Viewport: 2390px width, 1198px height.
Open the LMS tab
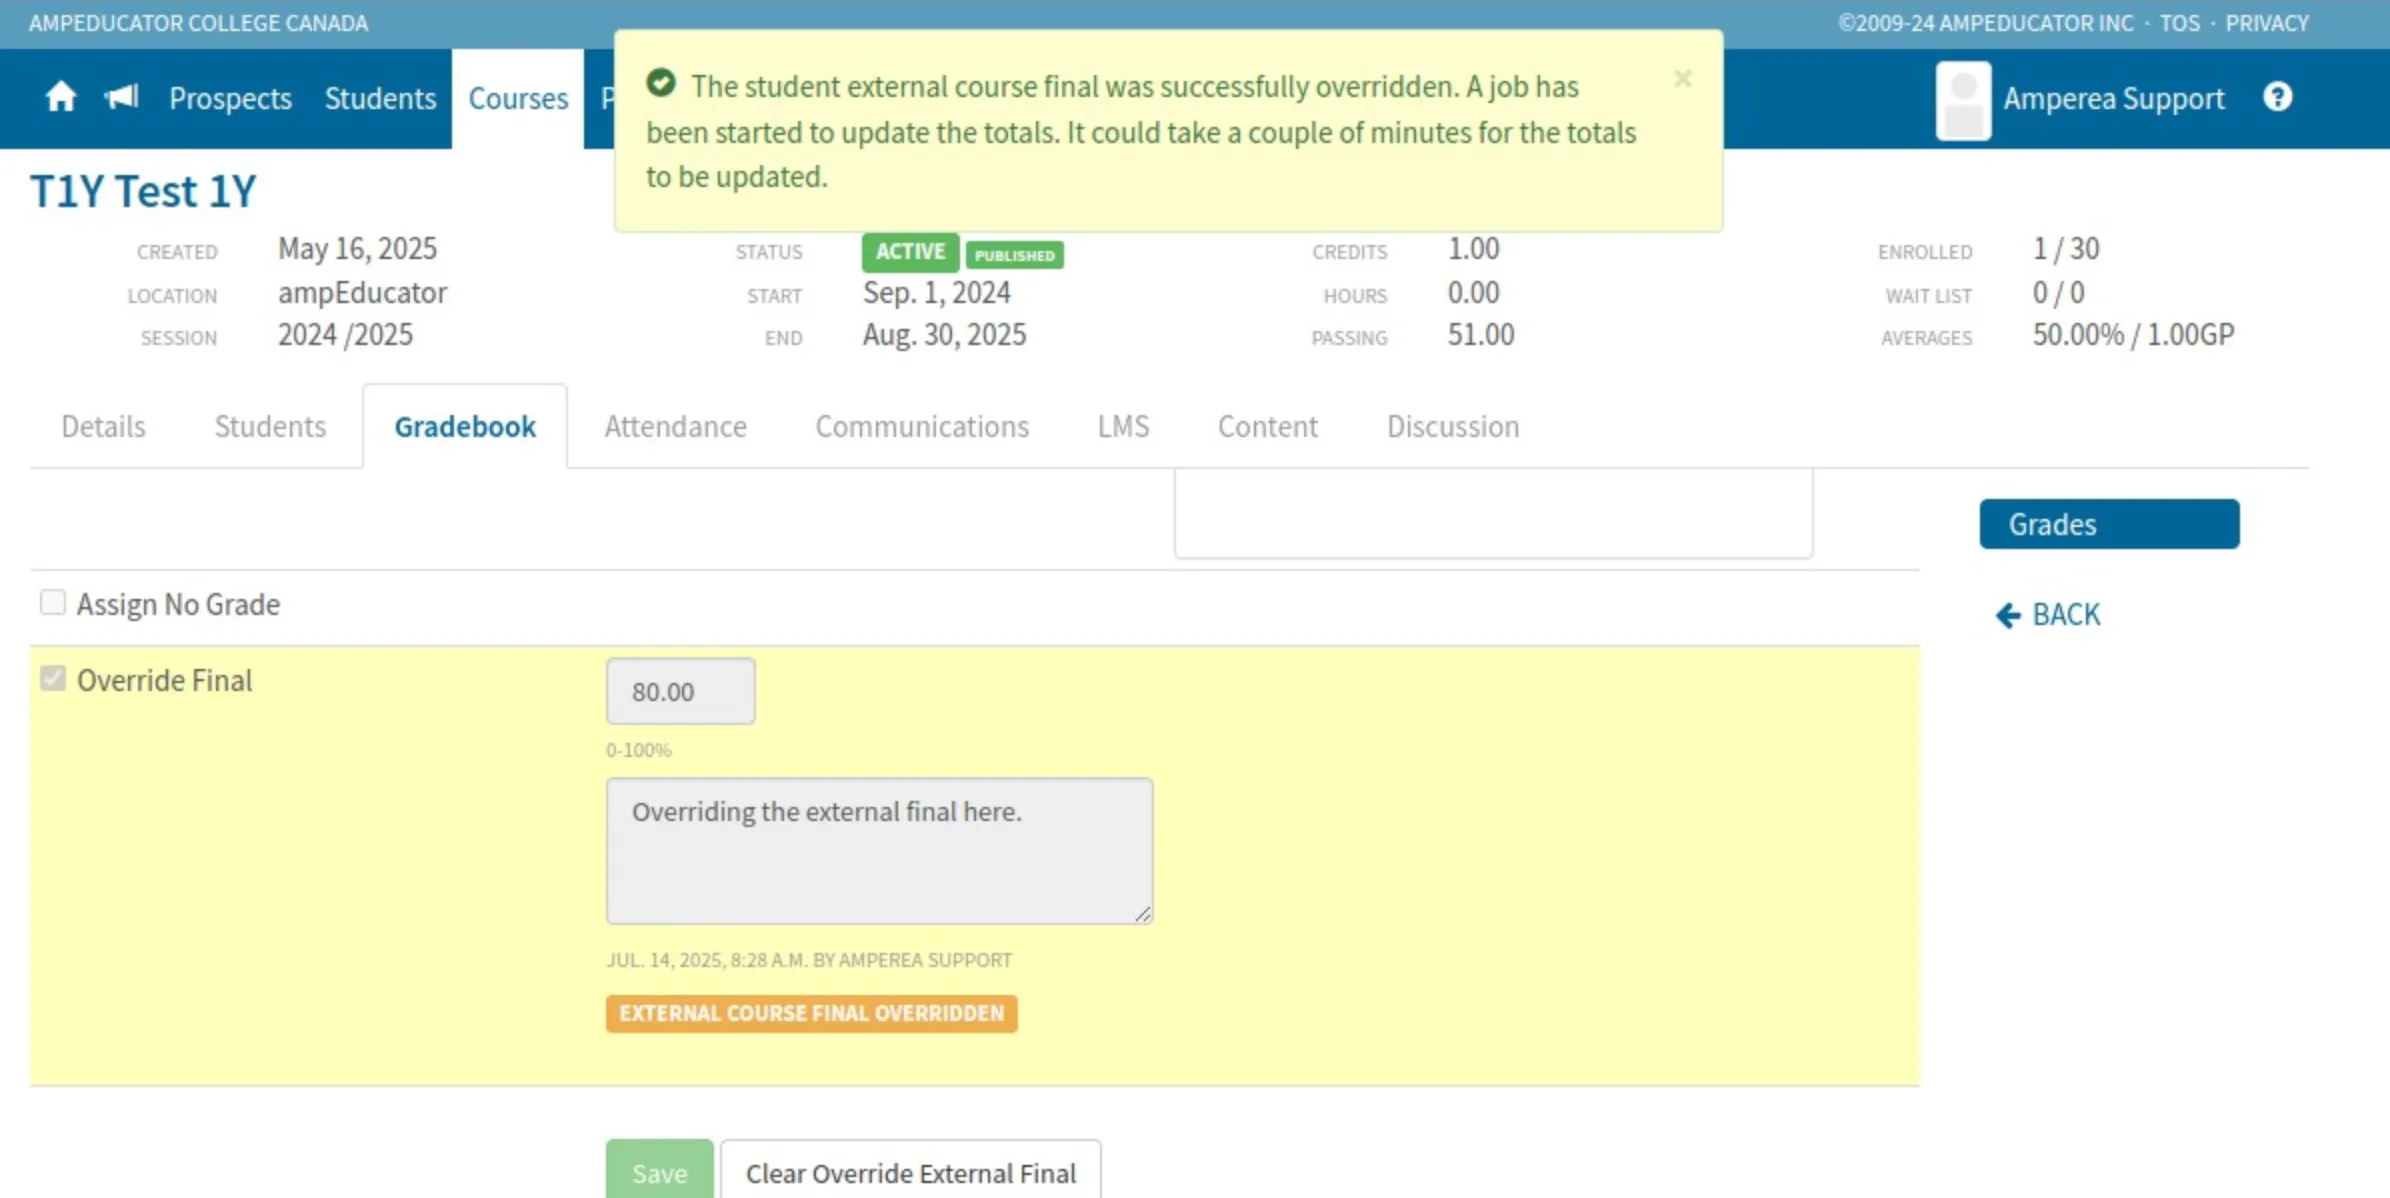pyautogui.click(x=1123, y=426)
